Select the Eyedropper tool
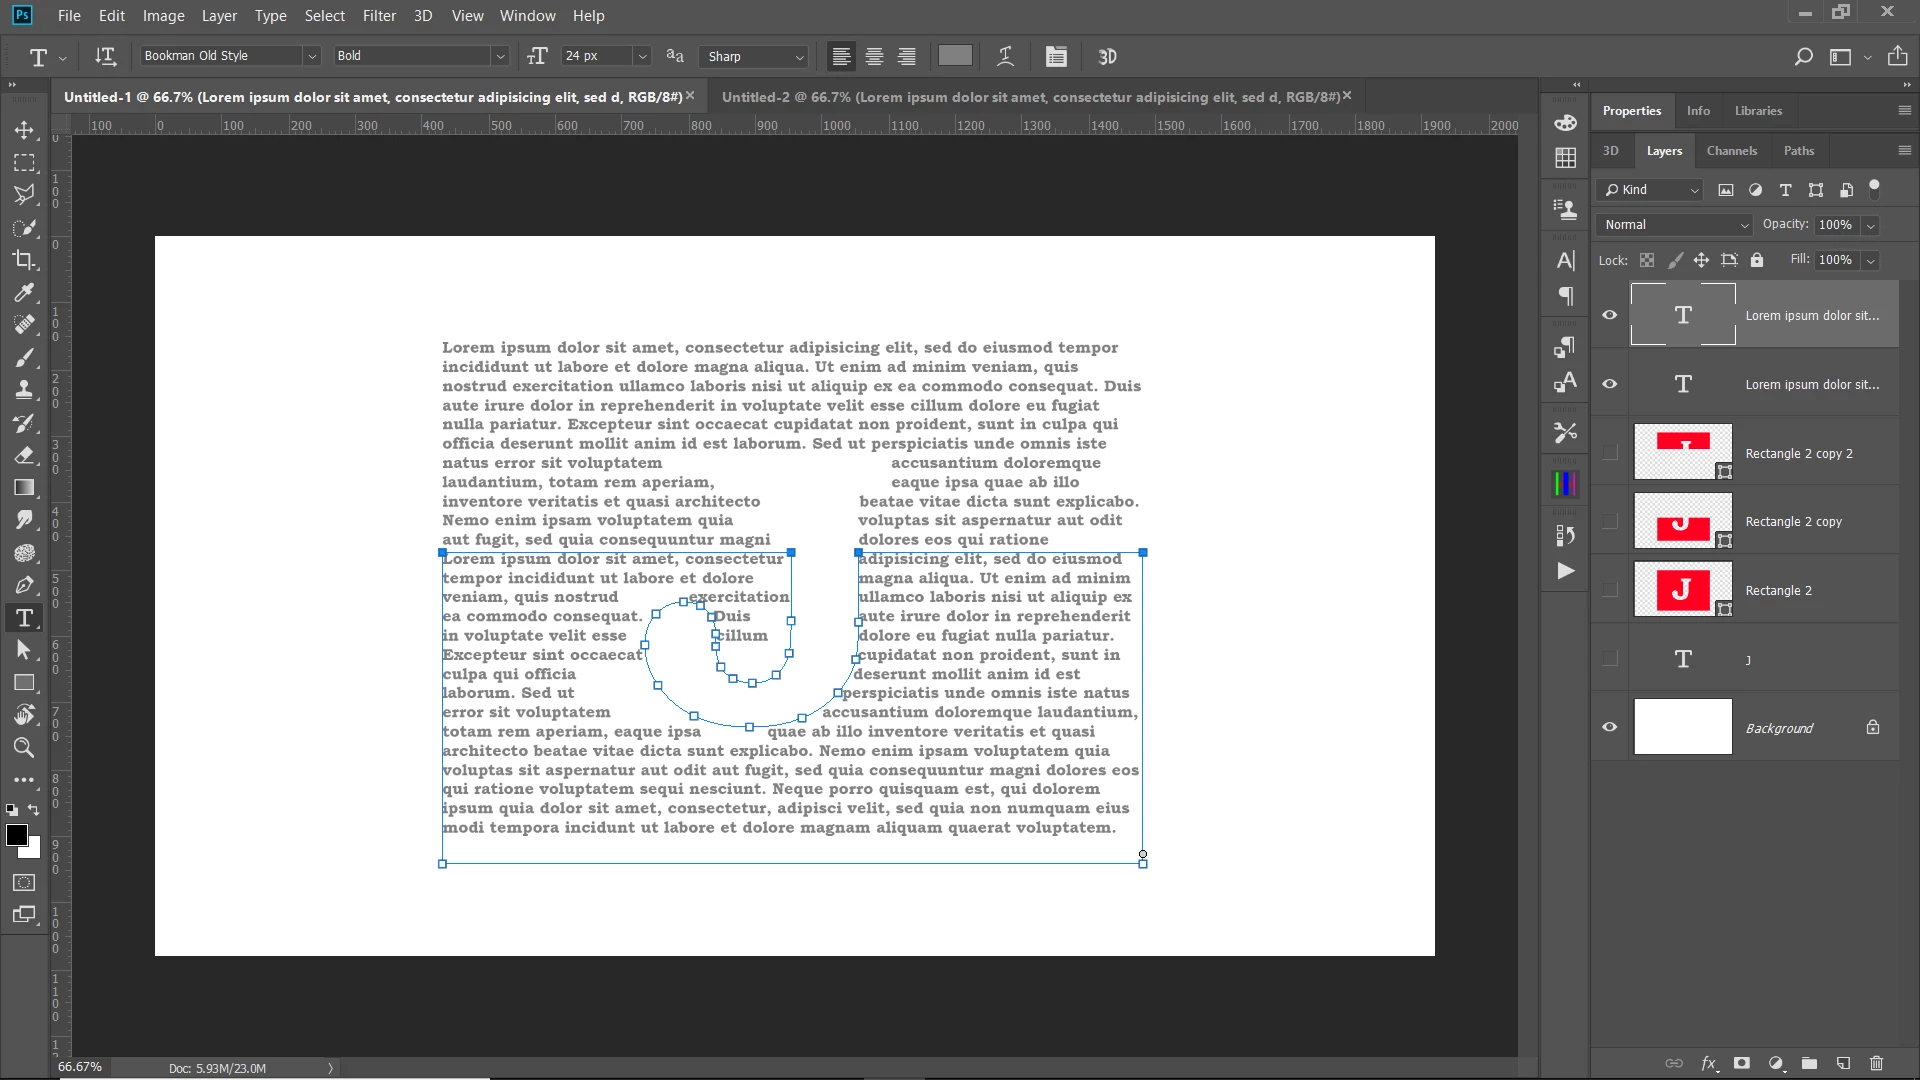This screenshot has height=1080, width=1920. click(24, 293)
